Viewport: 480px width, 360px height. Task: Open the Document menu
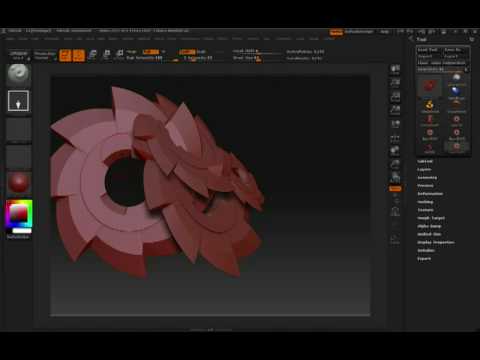coord(52,39)
